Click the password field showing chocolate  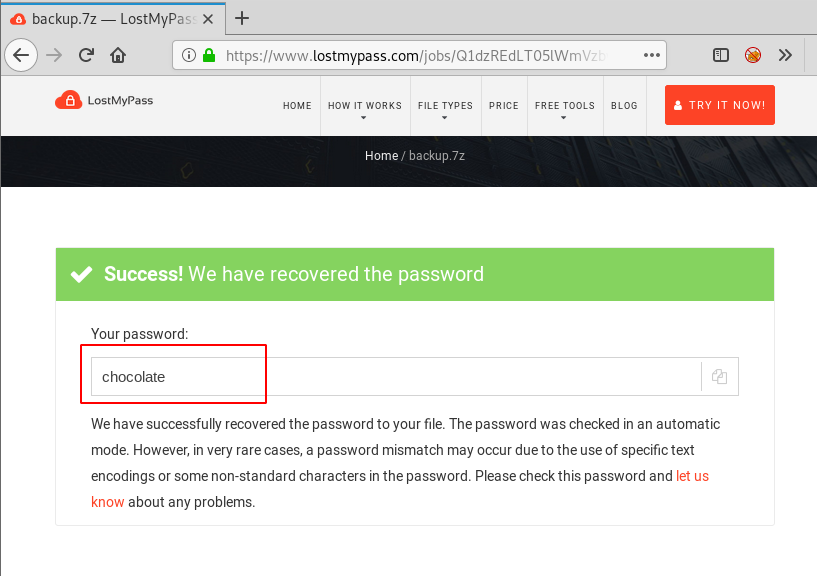point(396,376)
